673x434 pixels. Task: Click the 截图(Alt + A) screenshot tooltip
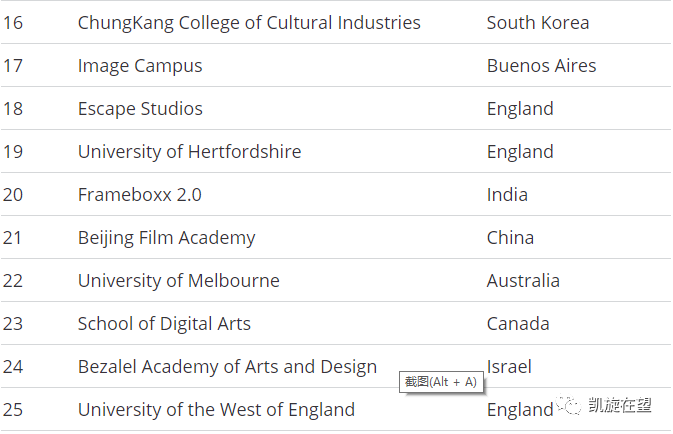[441, 382]
